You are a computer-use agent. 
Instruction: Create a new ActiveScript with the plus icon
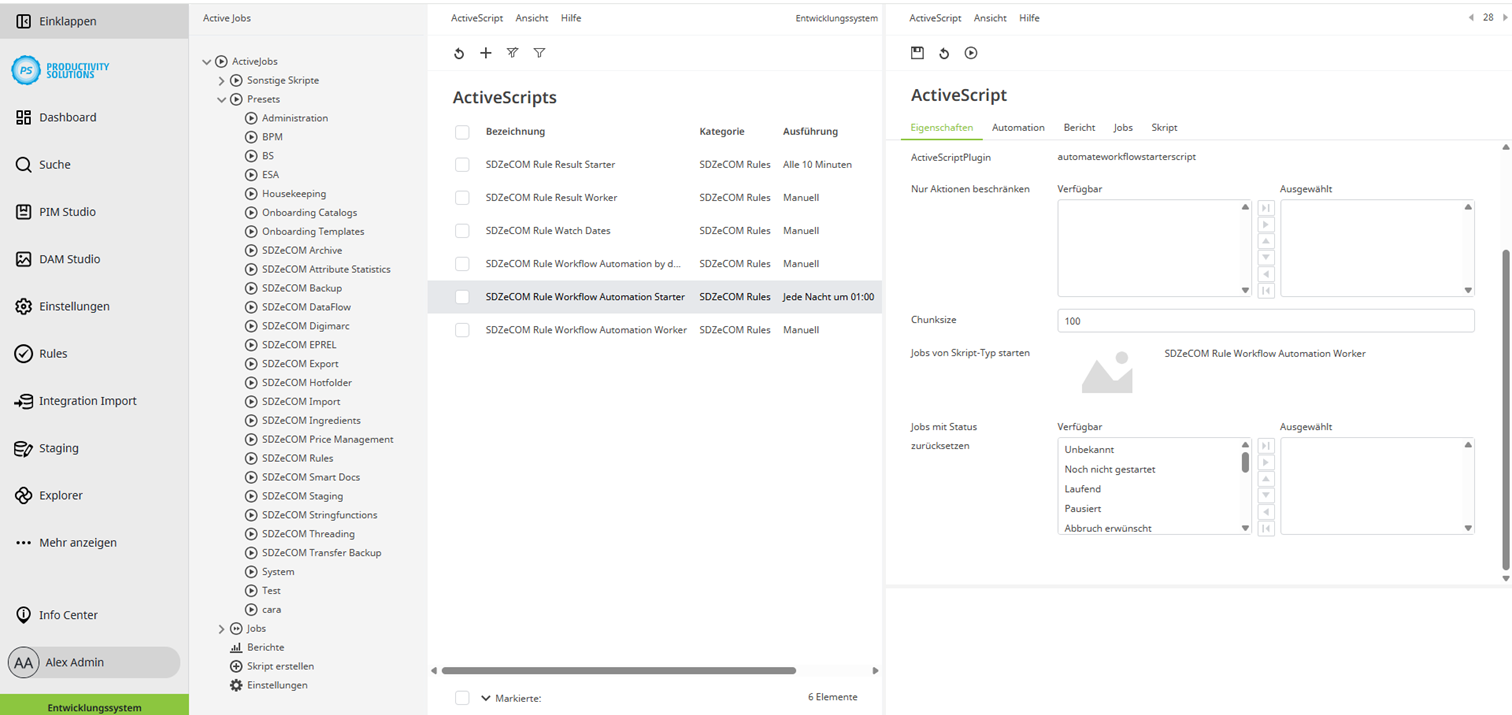pyautogui.click(x=486, y=53)
